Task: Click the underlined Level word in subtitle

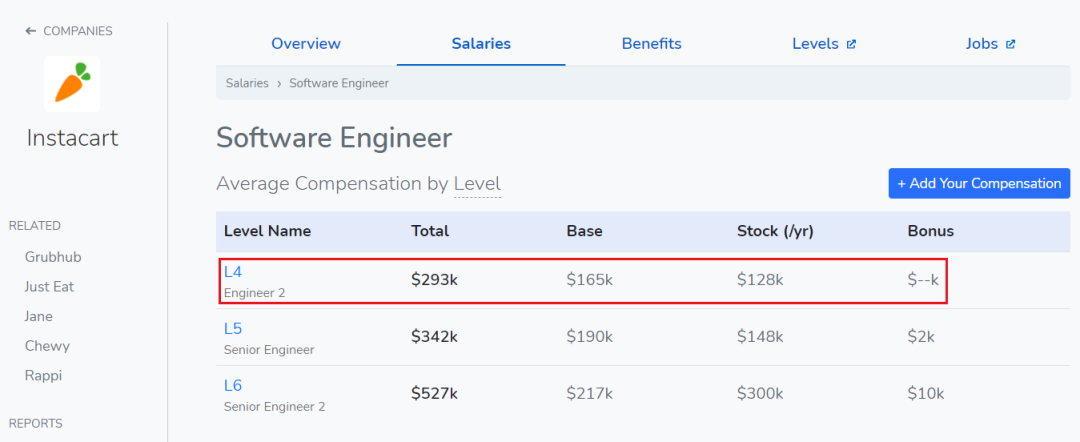Action: [477, 184]
